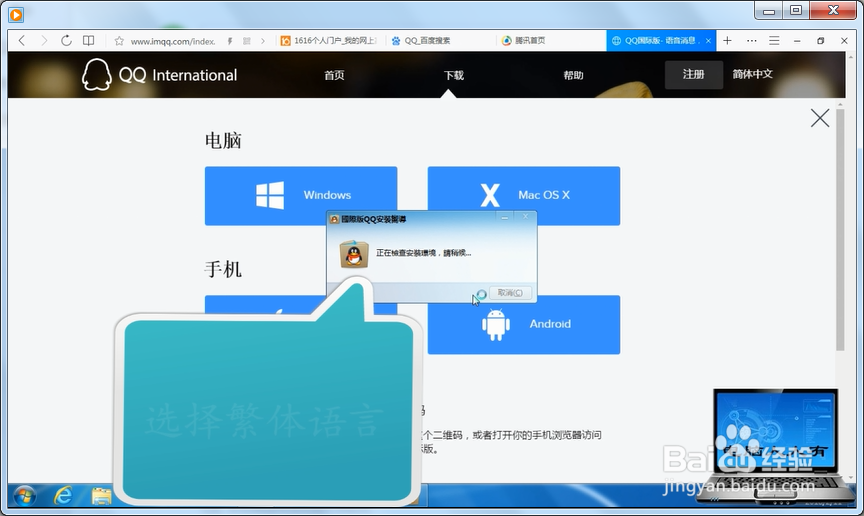Close the QQ国际版 tab
The height and width of the screenshot is (516, 864).
click(x=708, y=41)
